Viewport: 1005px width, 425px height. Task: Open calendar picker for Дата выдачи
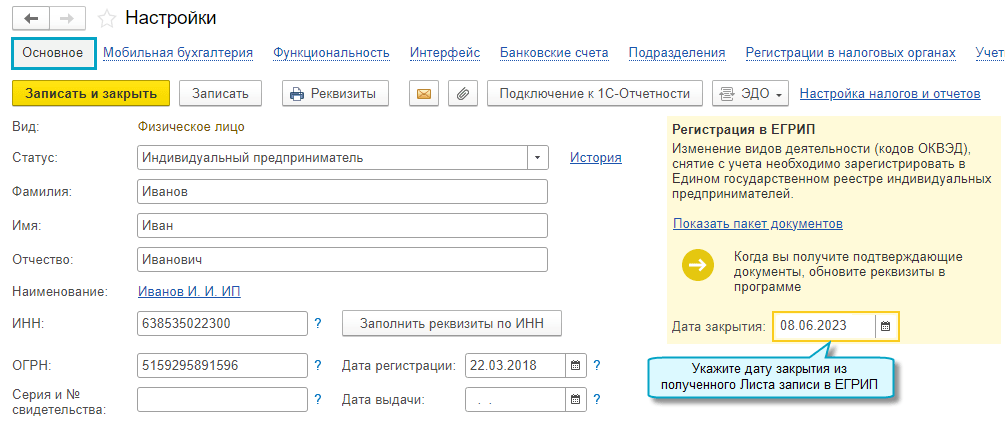[x=575, y=400]
